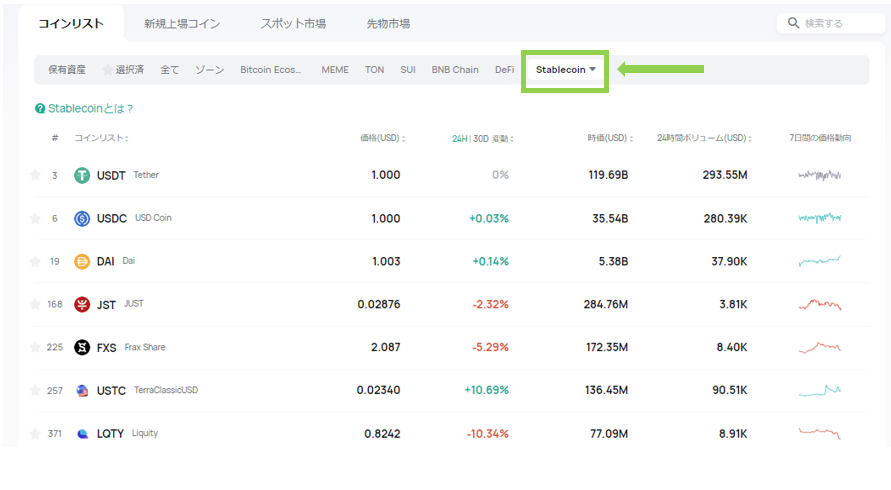Switch to the 先物市場 tab
The image size is (891, 490).
388,23
